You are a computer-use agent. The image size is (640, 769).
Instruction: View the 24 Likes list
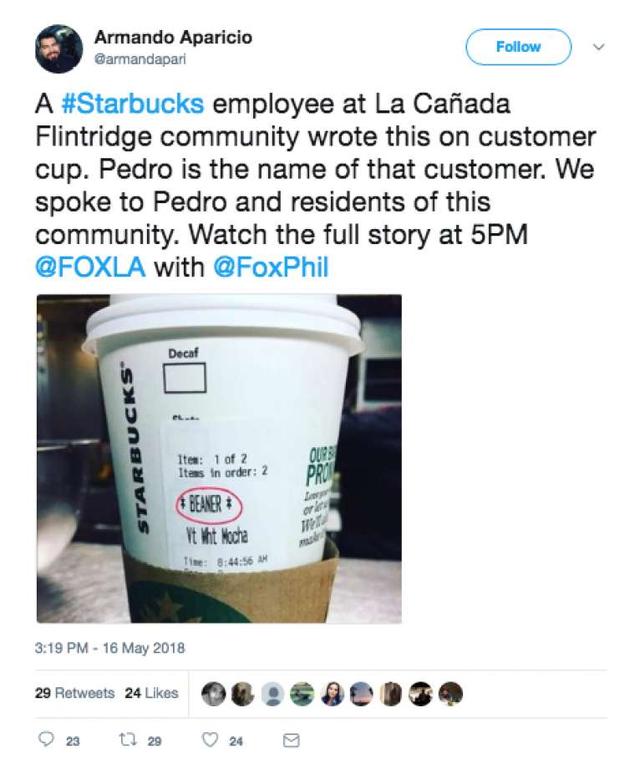(x=151, y=693)
